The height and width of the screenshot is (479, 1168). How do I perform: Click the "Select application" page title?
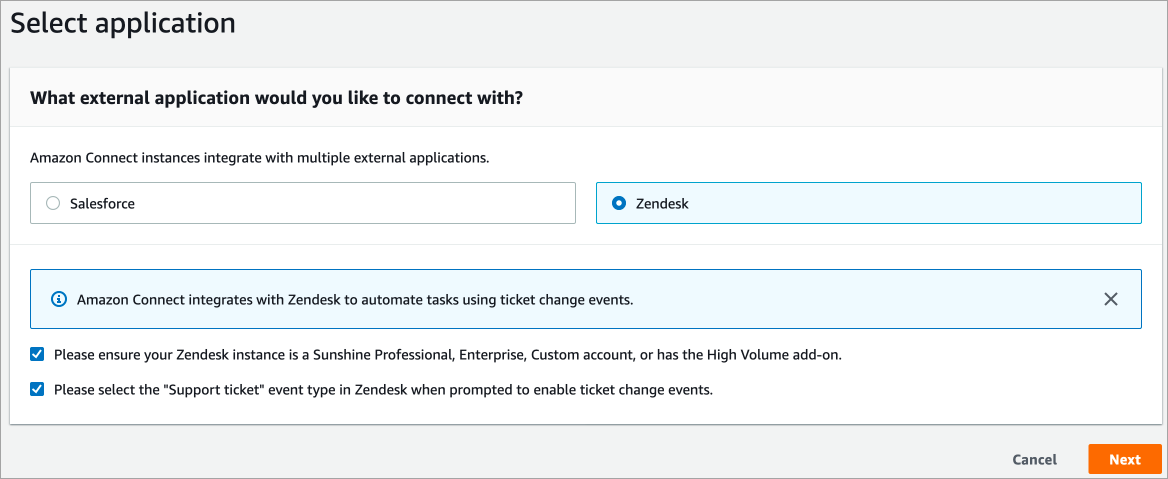click(x=123, y=24)
